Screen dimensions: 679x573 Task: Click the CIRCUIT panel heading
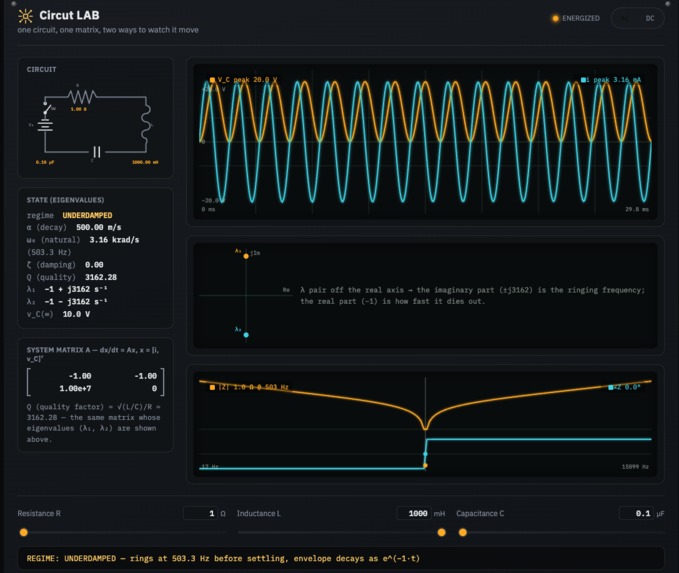(42, 69)
